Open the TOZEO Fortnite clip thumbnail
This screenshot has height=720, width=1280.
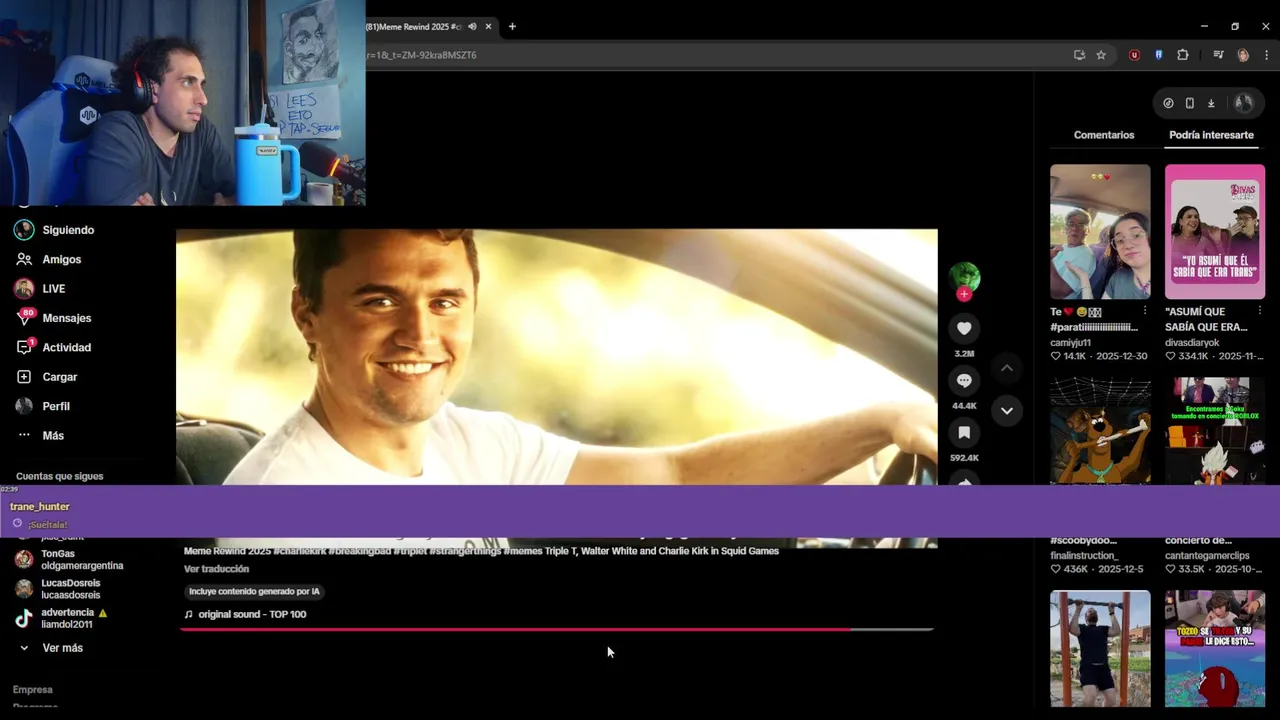point(1215,648)
